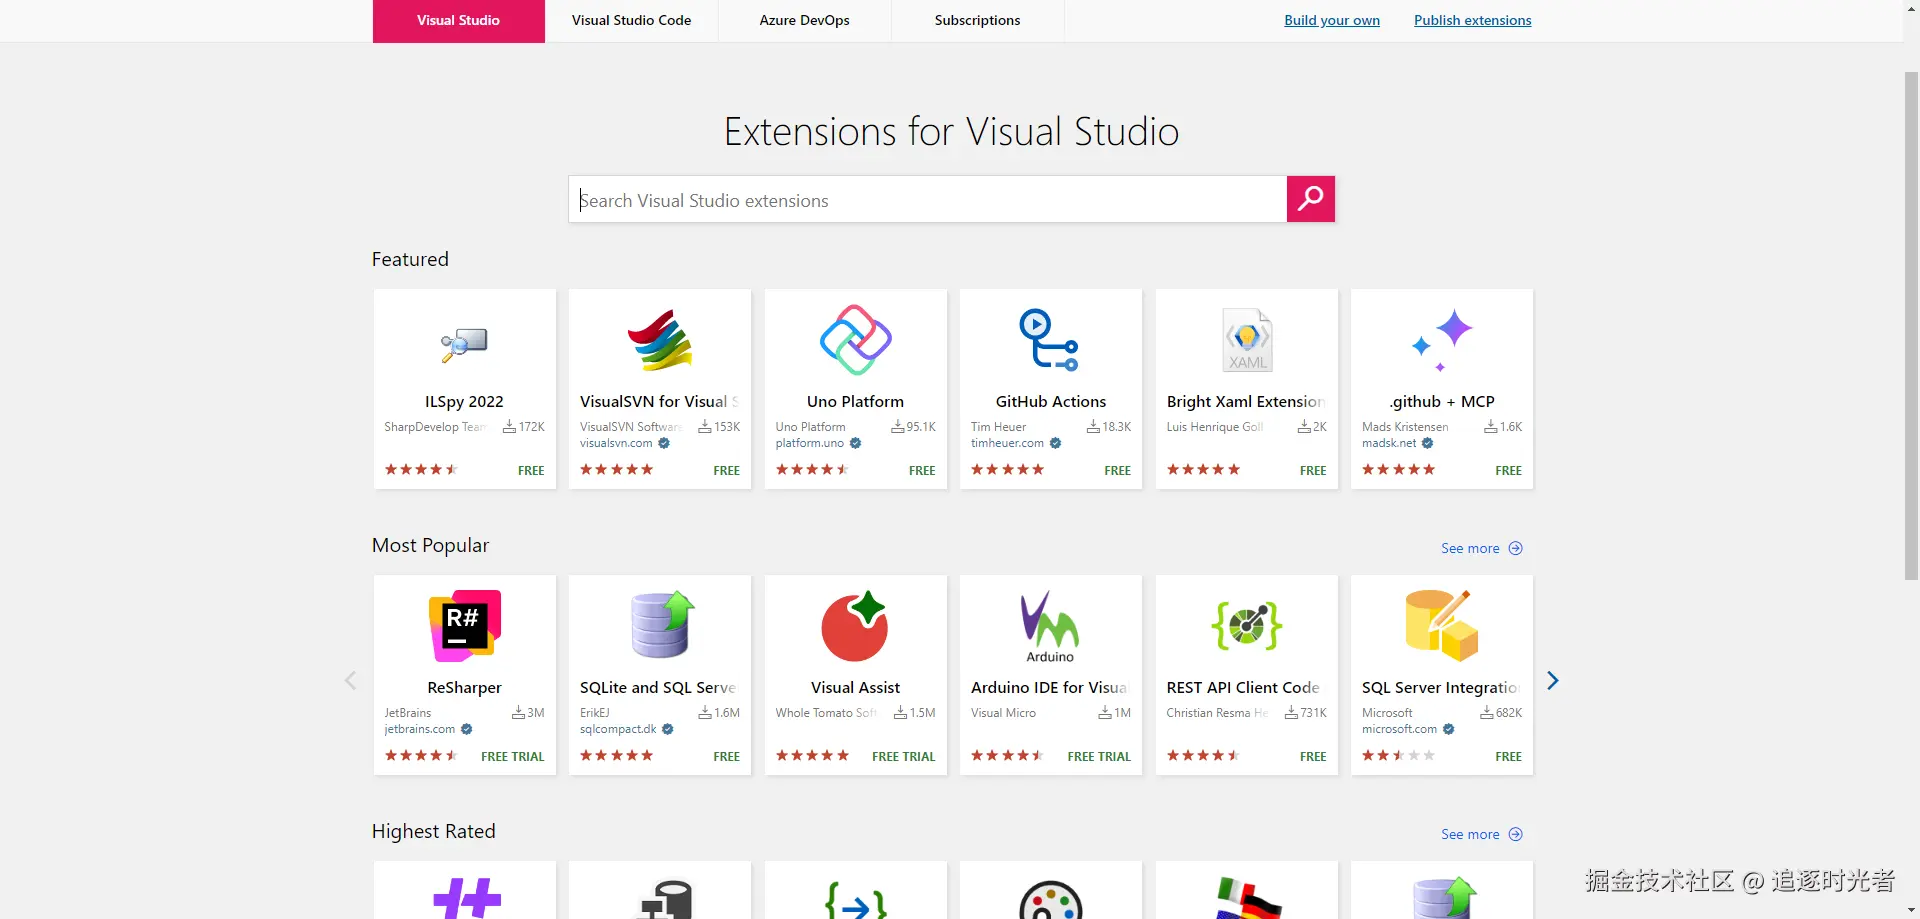Image resolution: width=1920 pixels, height=919 pixels.
Task: Click verified badge next to sqlcompact.dk
Action: (x=668, y=729)
